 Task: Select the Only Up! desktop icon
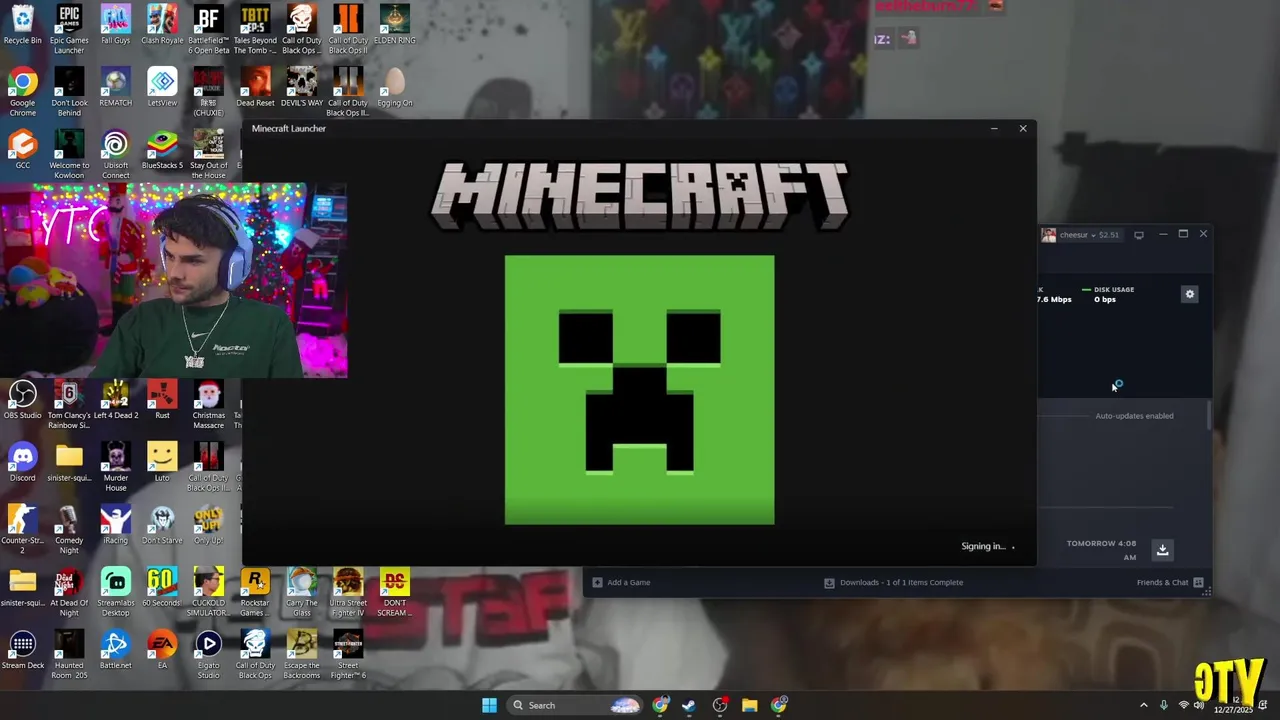tap(208, 525)
